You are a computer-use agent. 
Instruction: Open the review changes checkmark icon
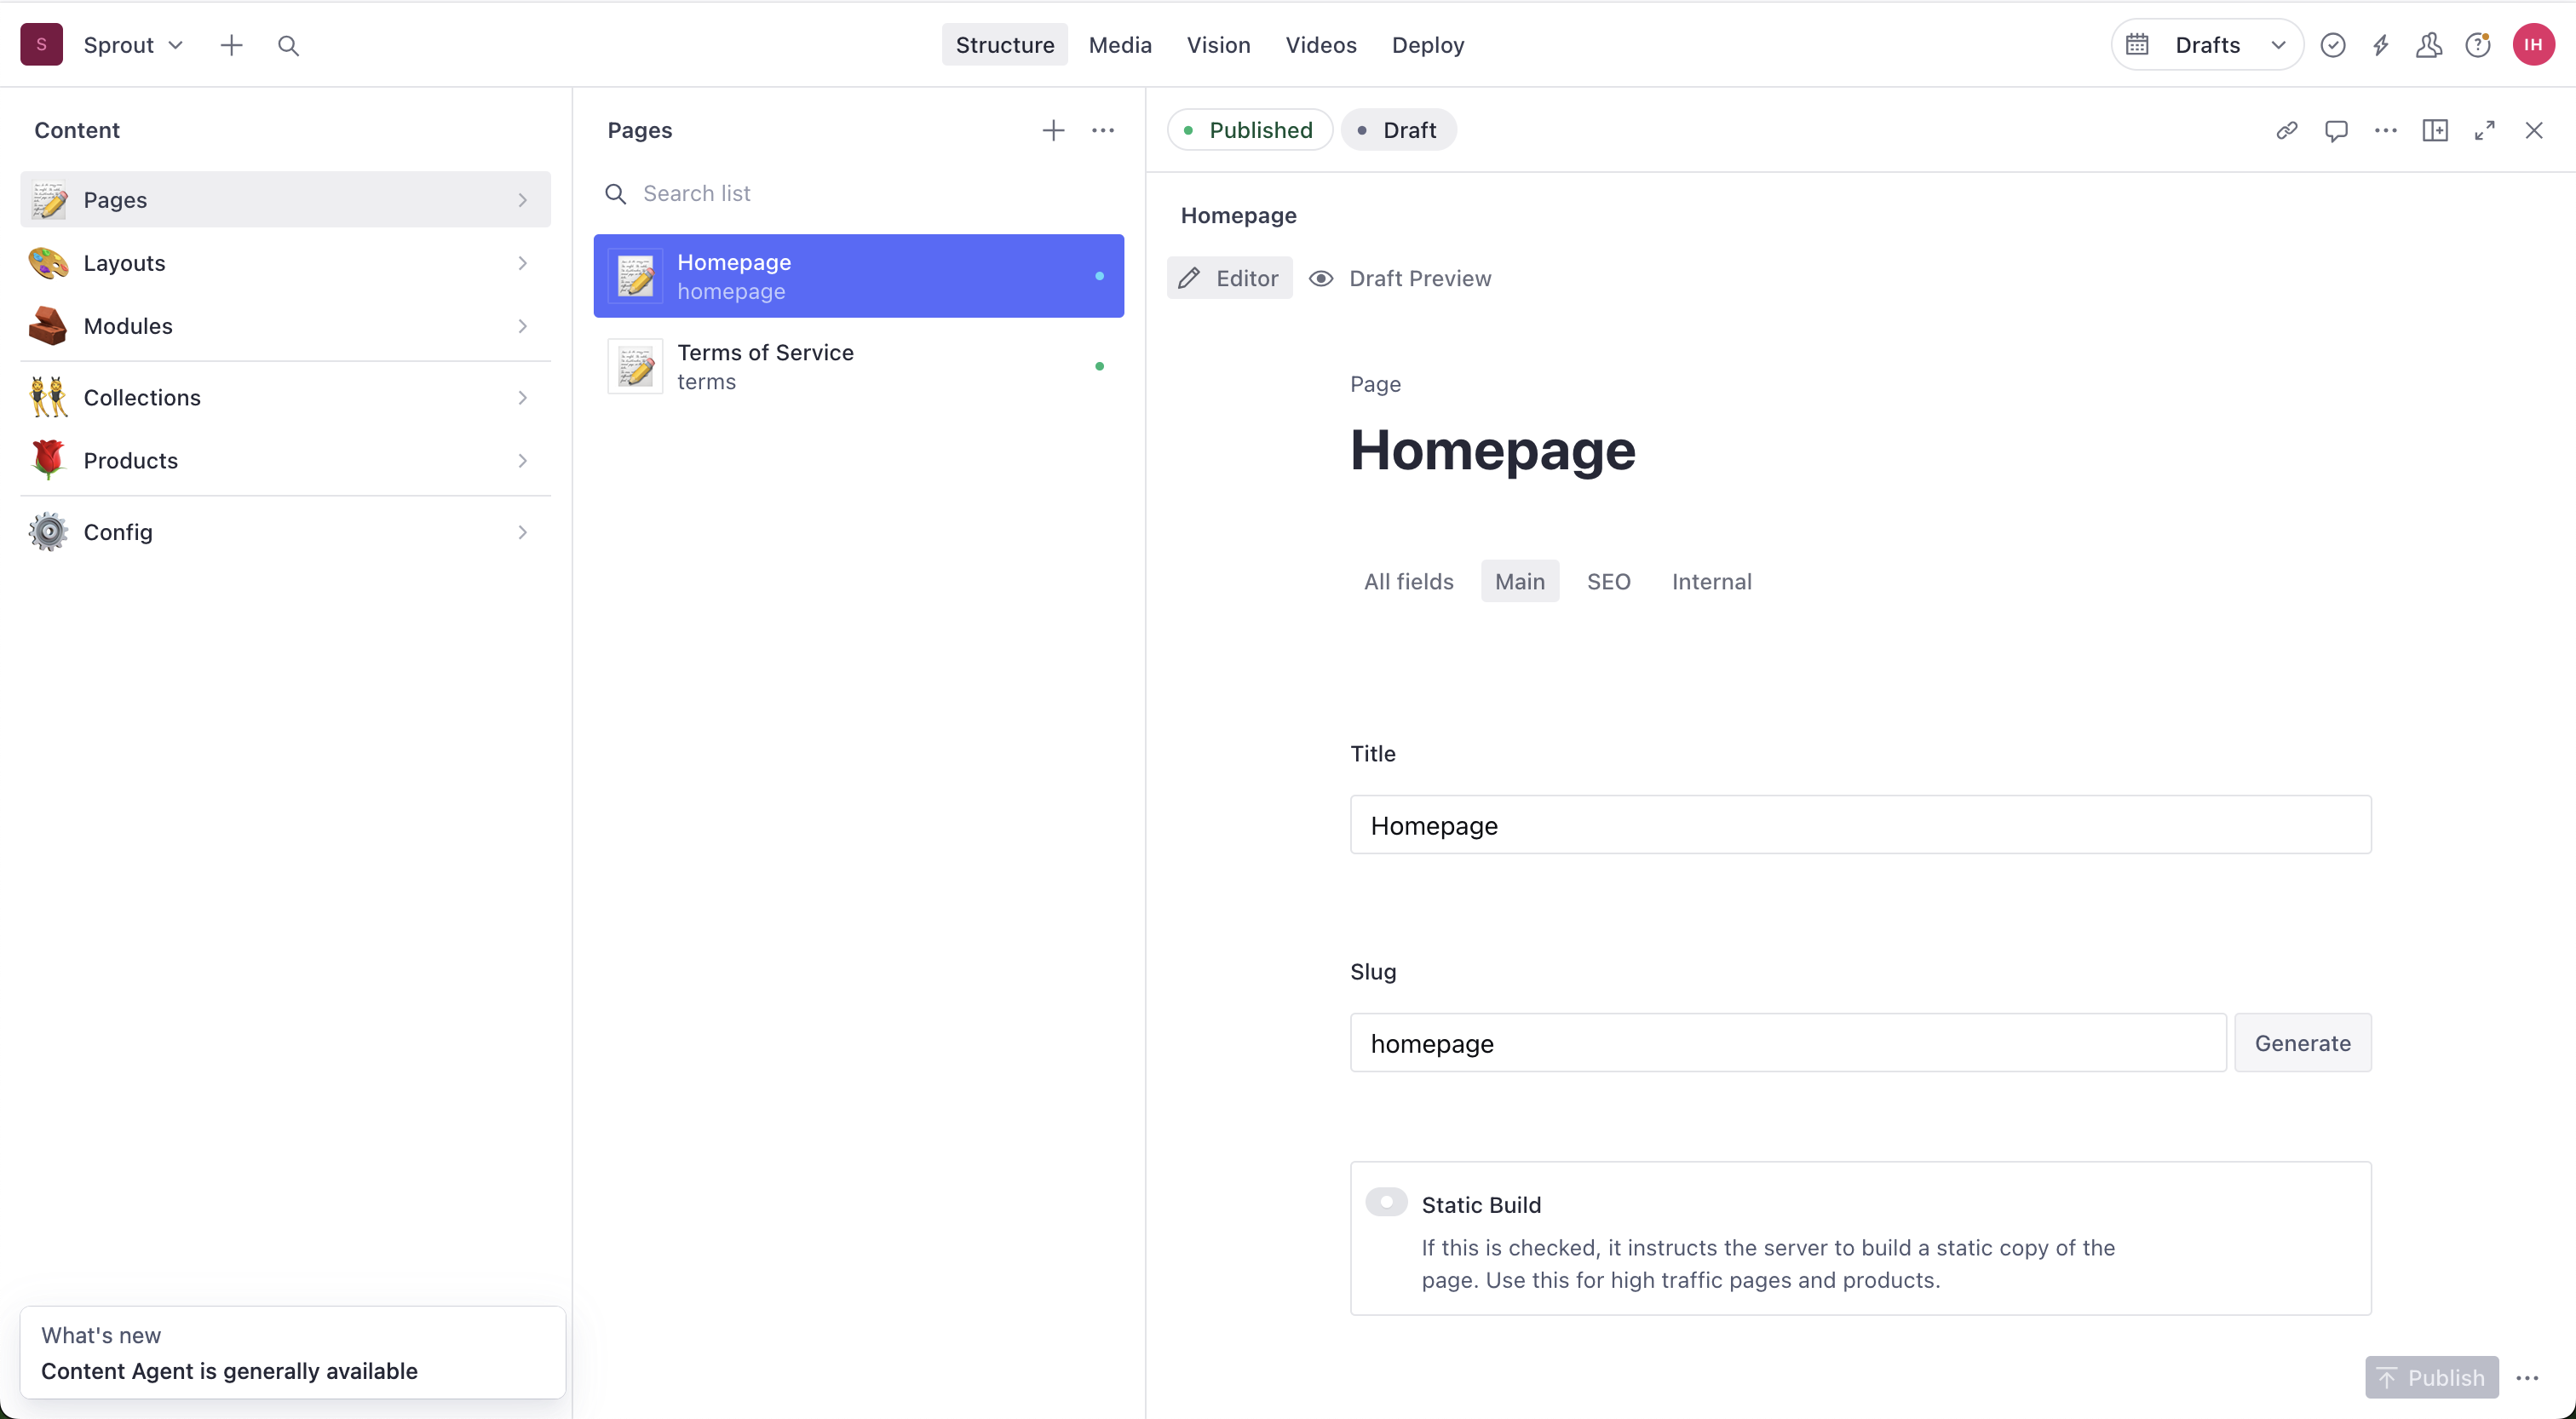coord(2333,44)
